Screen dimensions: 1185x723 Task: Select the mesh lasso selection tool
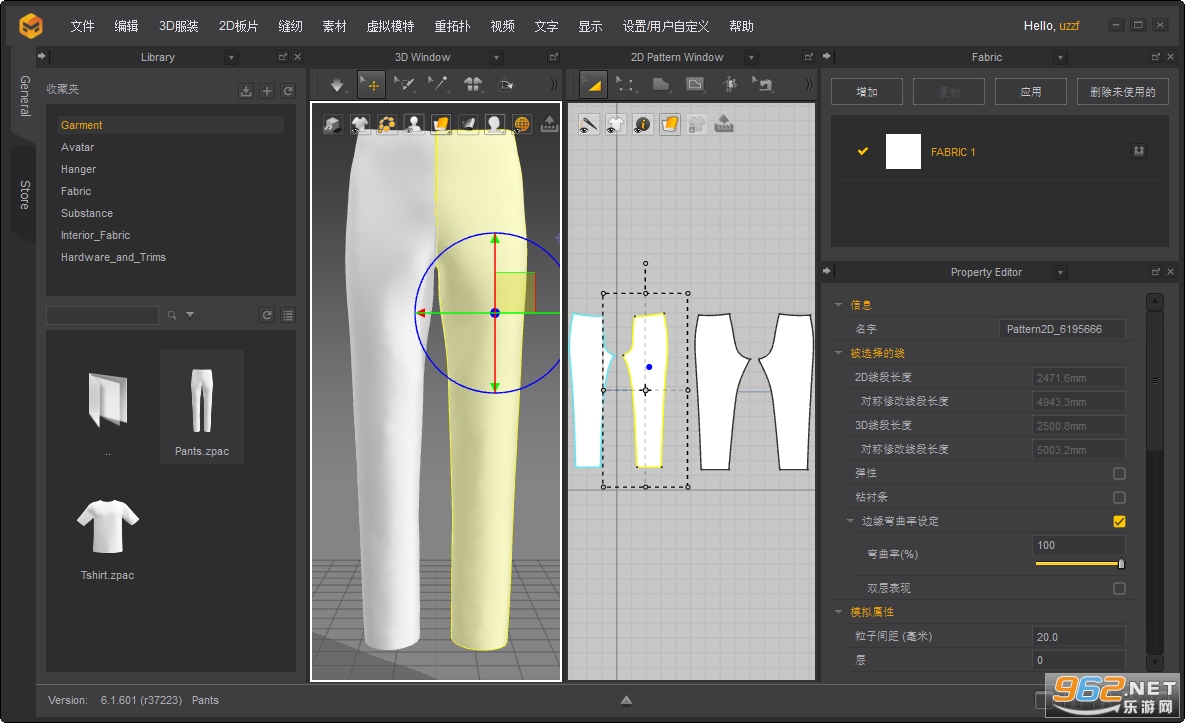click(x=404, y=85)
